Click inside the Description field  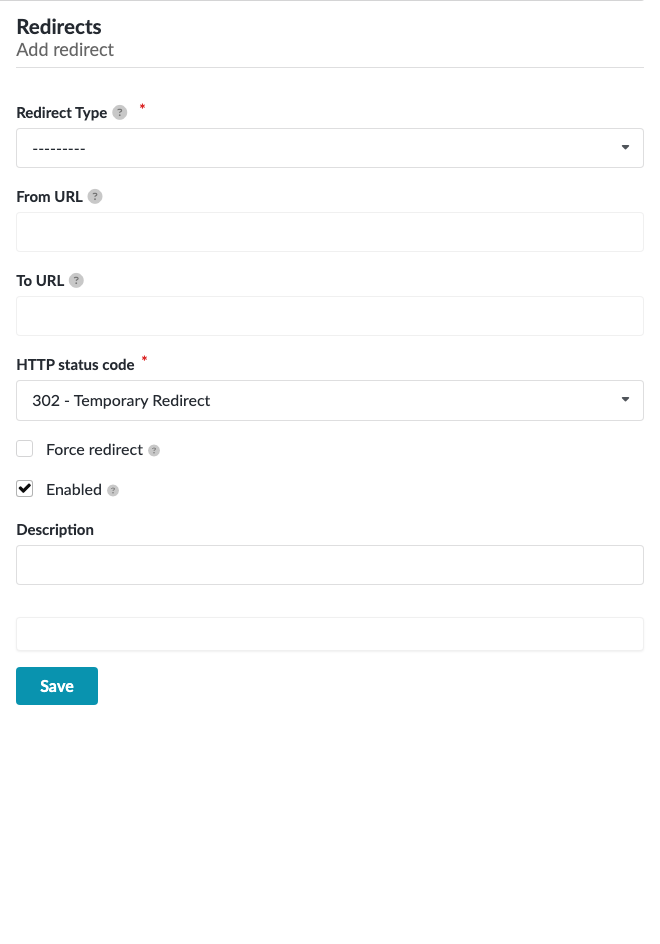click(x=330, y=564)
